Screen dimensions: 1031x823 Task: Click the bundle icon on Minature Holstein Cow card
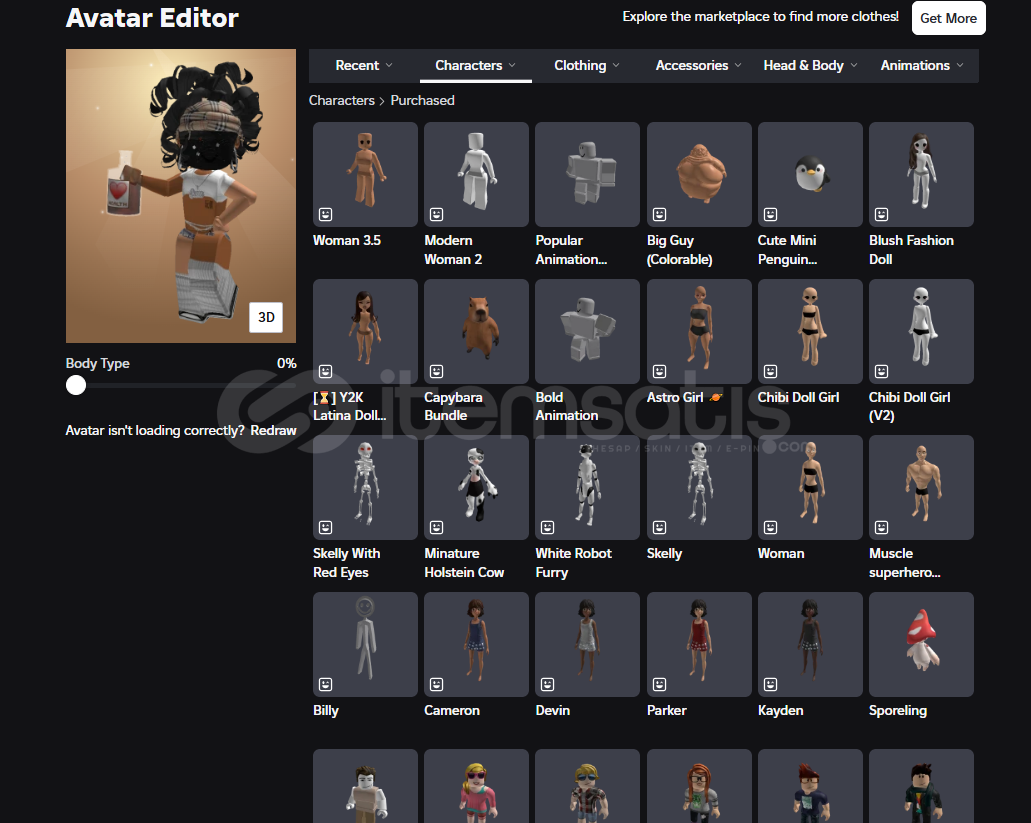click(x=437, y=527)
